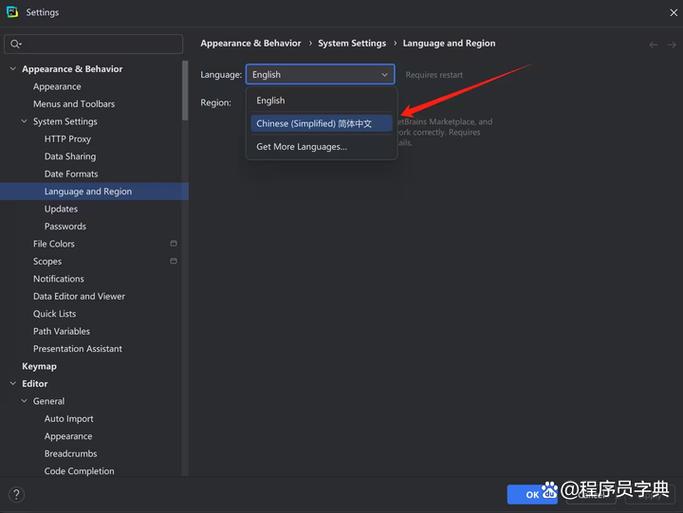Collapse the Editor section
The height and width of the screenshot is (513, 683).
tap(13, 383)
